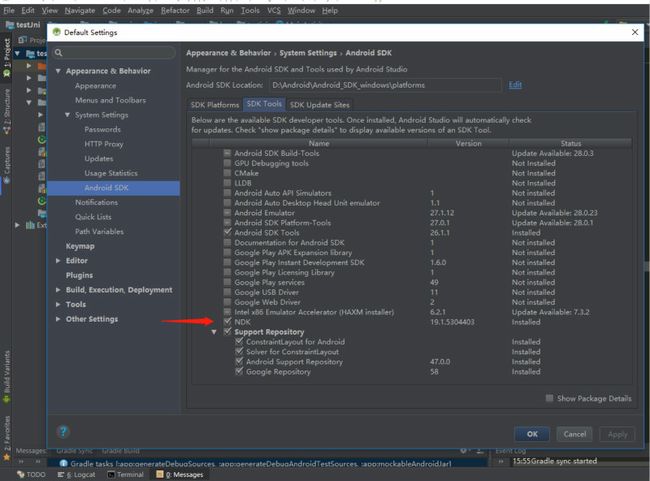
Task: Click the help question mark icon
Action: coord(63,432)
